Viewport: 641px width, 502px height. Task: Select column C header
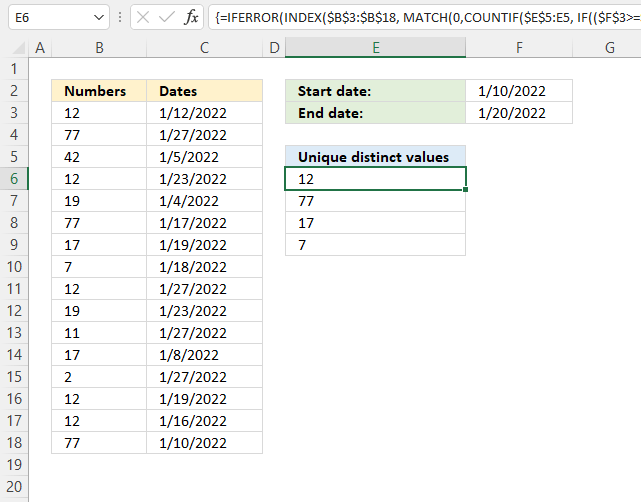pos(204,48)
